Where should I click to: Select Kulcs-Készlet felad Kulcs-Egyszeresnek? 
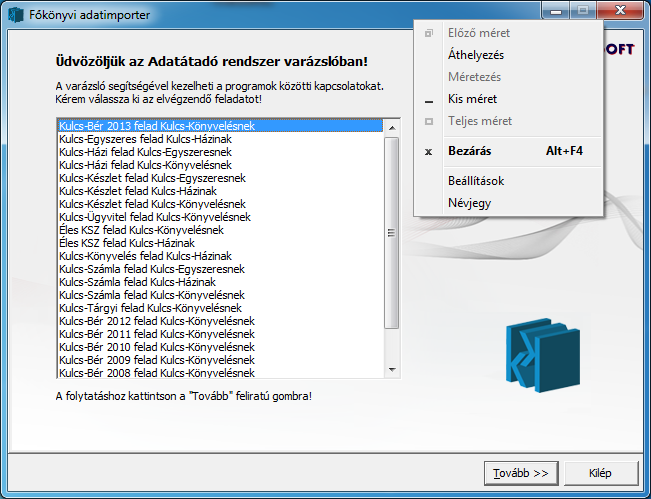tap(220, 178)
